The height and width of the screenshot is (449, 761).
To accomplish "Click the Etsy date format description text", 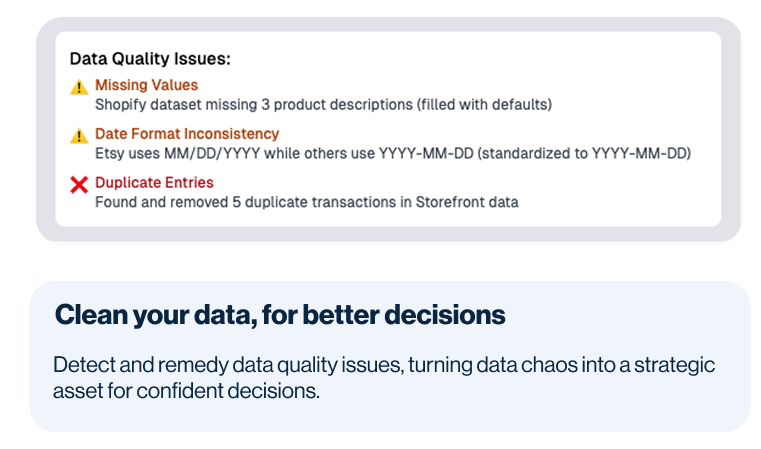I will pos(393,153).
